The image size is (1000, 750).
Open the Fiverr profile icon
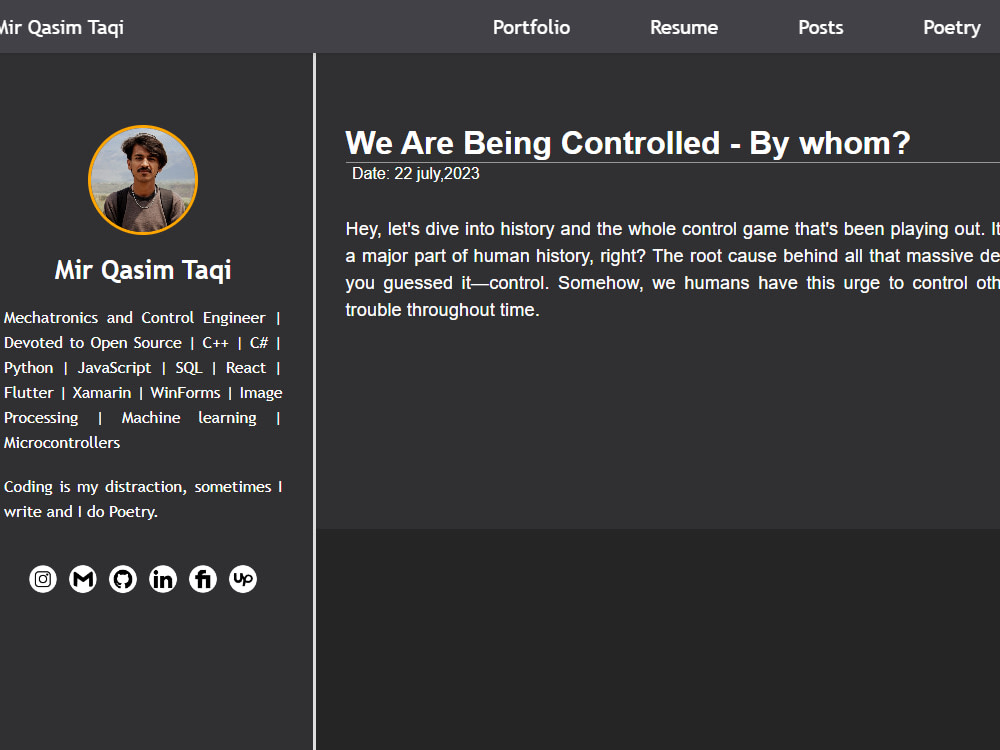pyautogui.click(x=203, y=579)
